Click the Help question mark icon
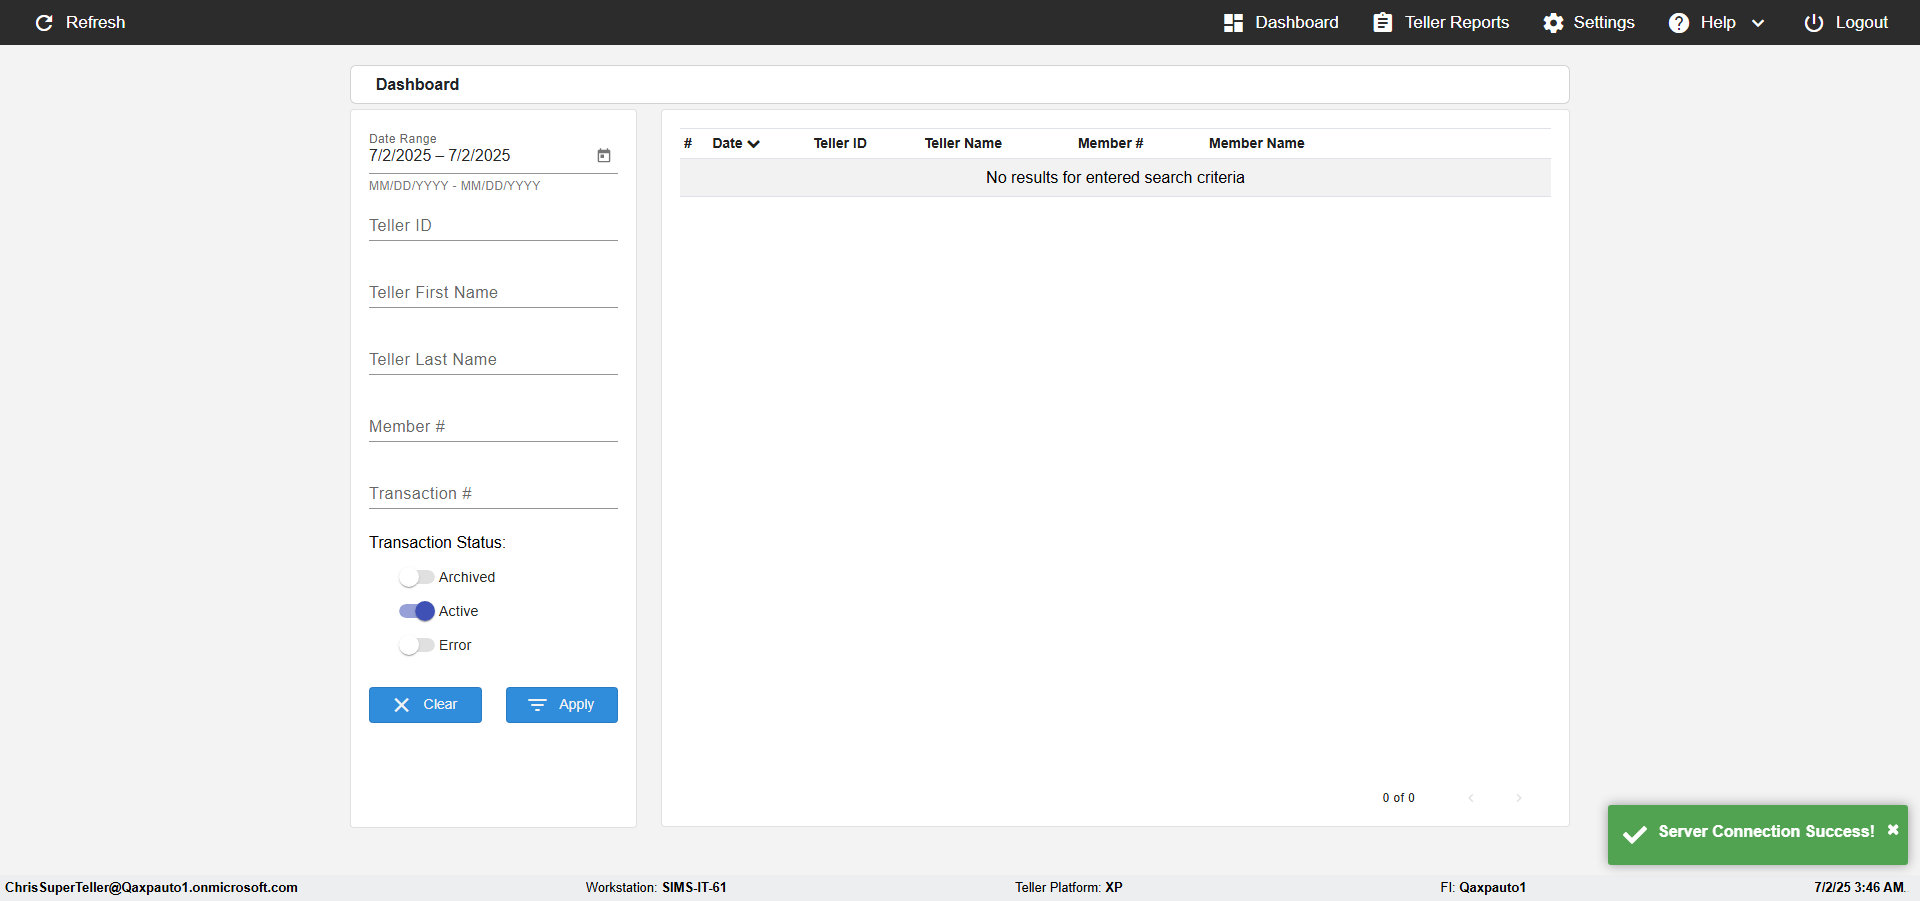Screen dimensions: 1920x901 click(1679, 22)
